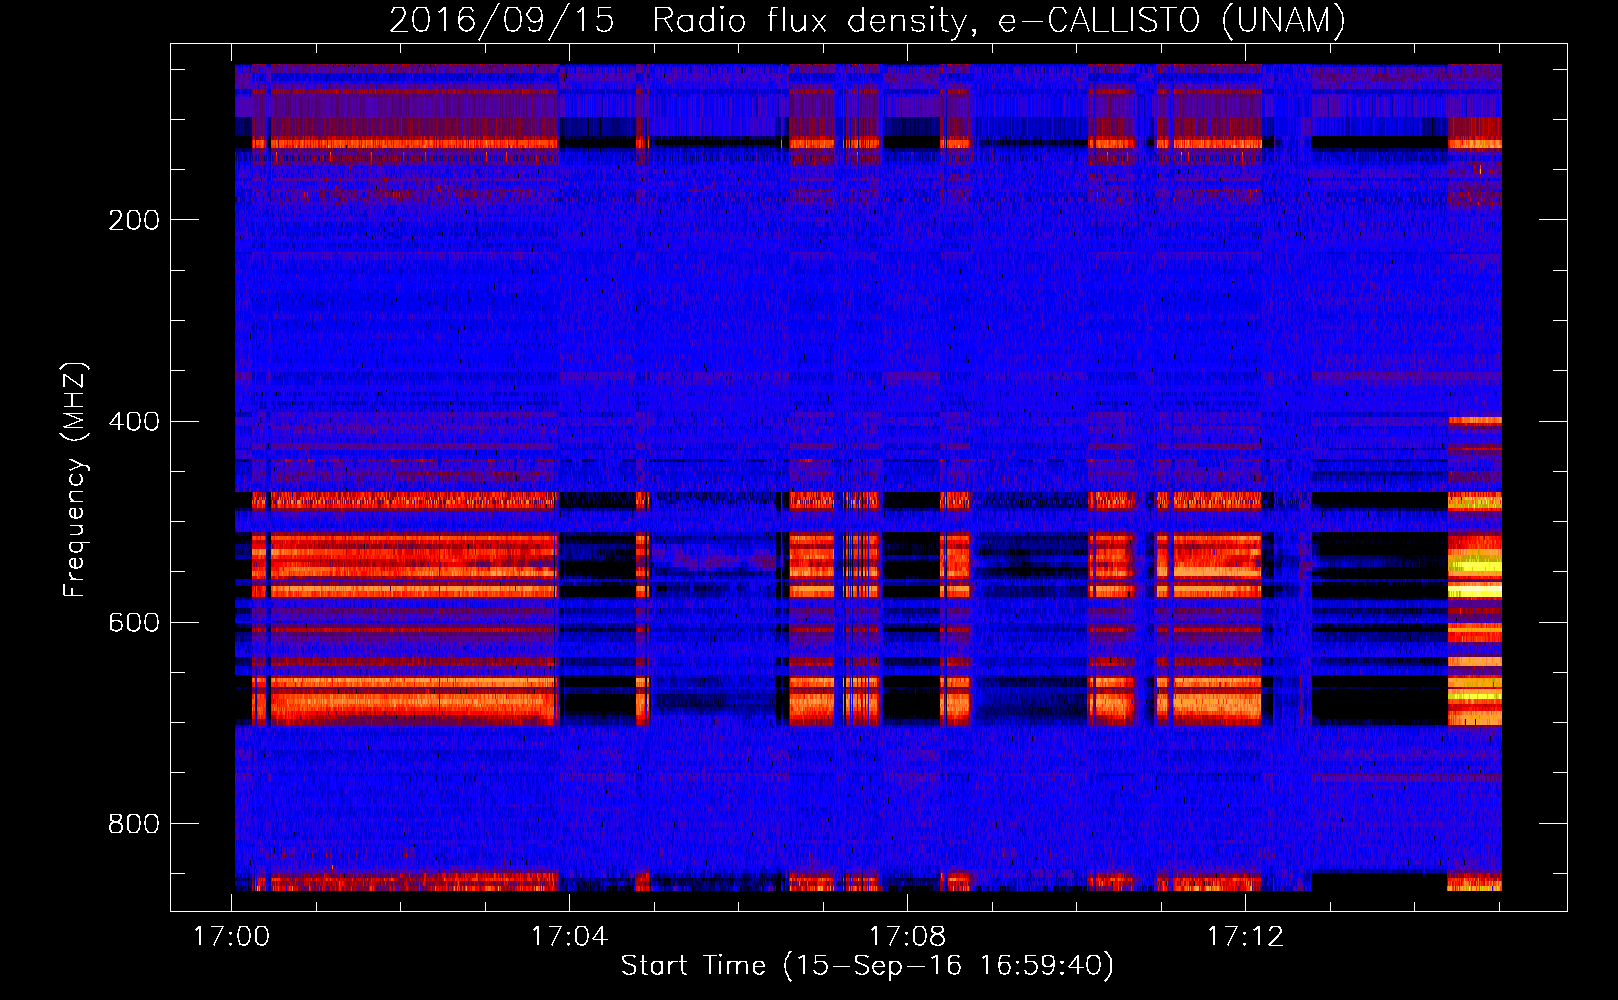
Task: Select the 17:04 time tick label
Action: coord(569,937)
